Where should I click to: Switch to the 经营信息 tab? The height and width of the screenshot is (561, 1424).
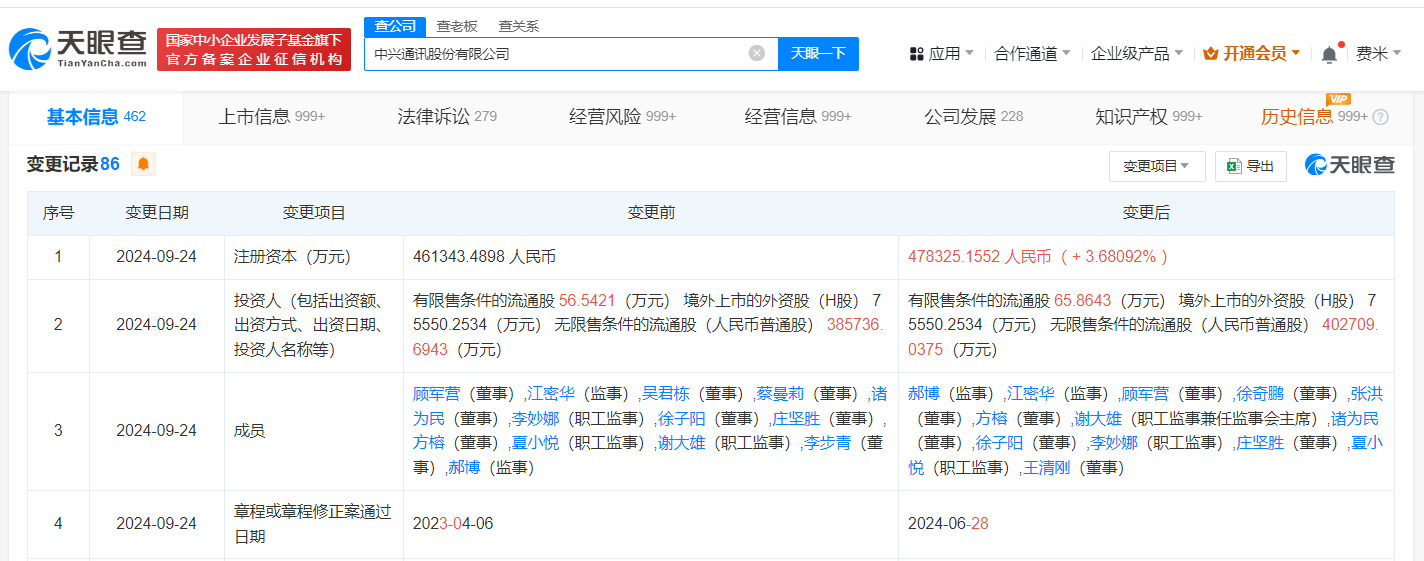pyautogui.click(x=798, y=117)
